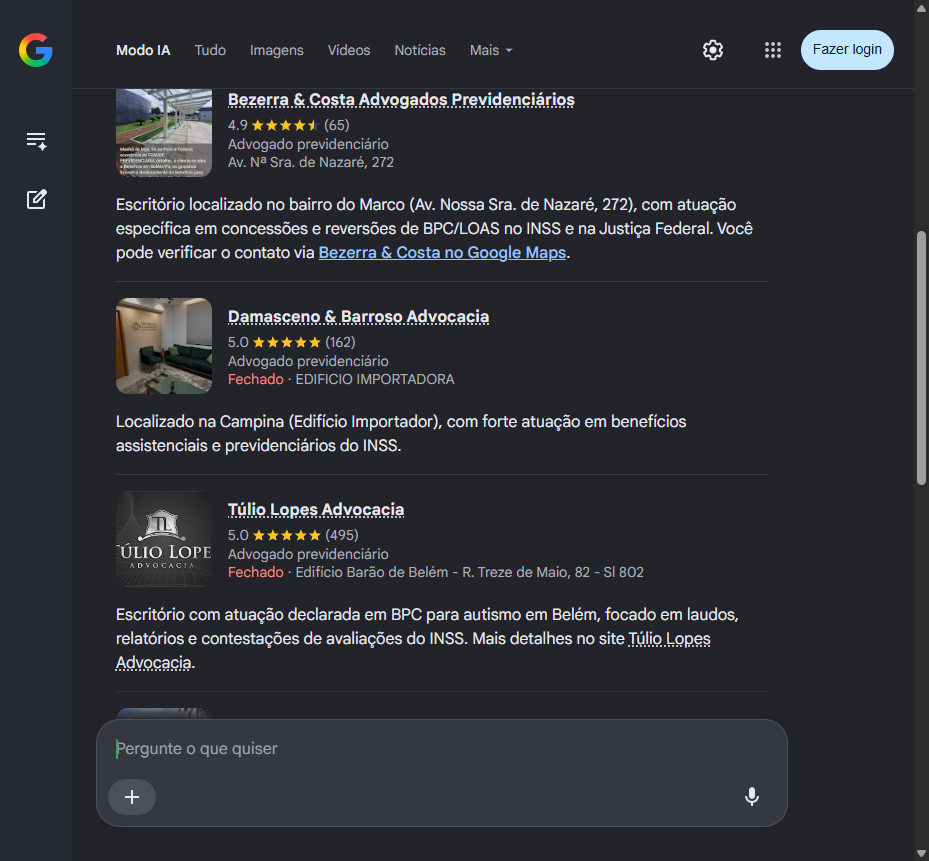Start a new search with the edit icon
The image size is (929, 861).
pyautogui.click(x=36, y=199)
